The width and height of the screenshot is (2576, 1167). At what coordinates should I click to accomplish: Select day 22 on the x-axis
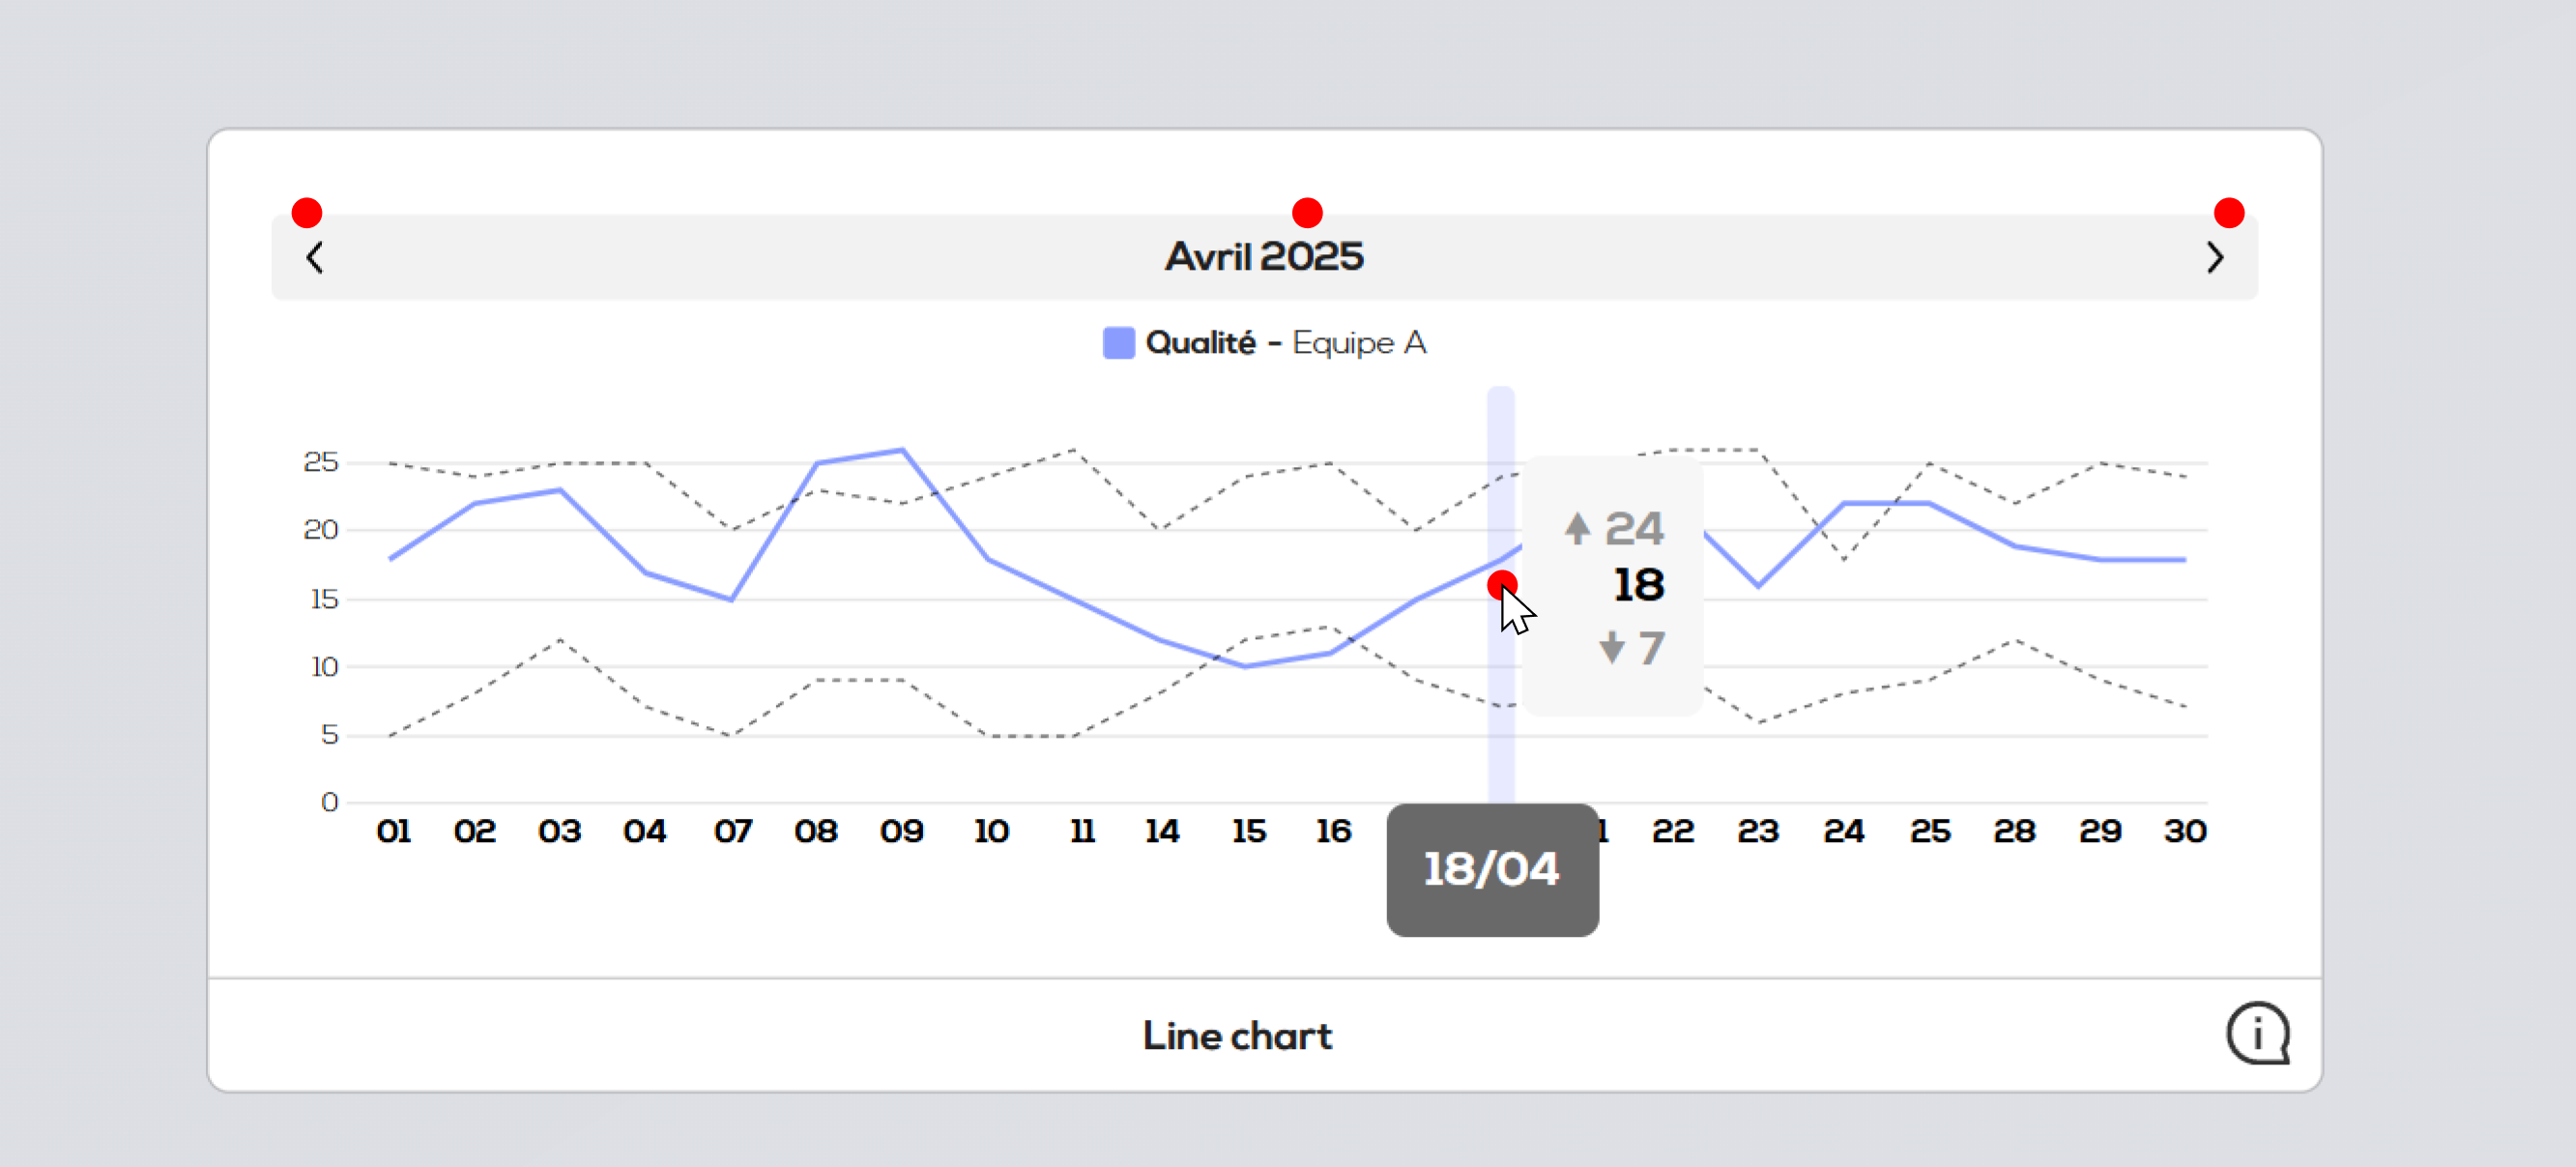1672,831
